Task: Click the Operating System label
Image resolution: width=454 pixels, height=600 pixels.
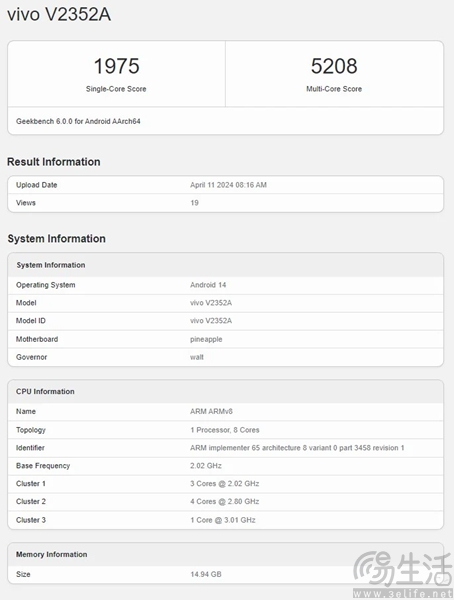Action: [46, 285]
